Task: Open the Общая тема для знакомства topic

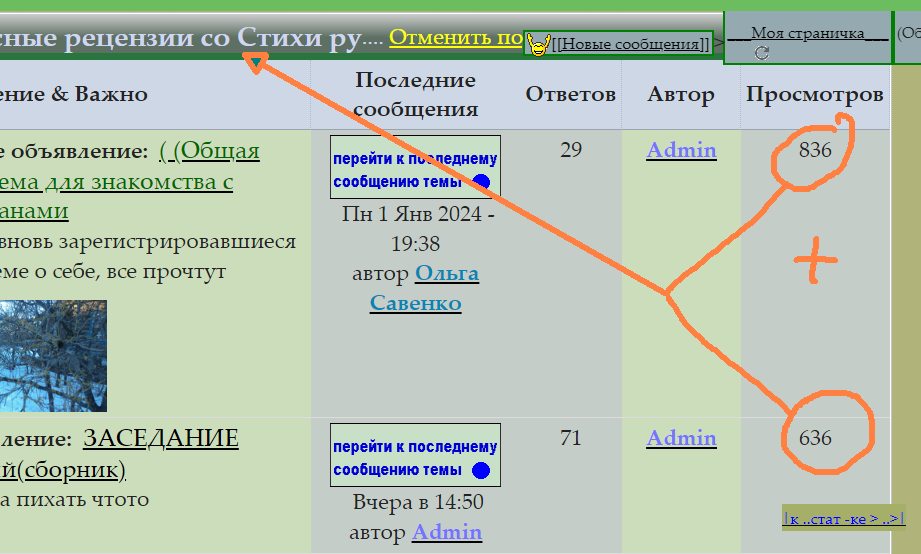Action: tap(129, 181)
